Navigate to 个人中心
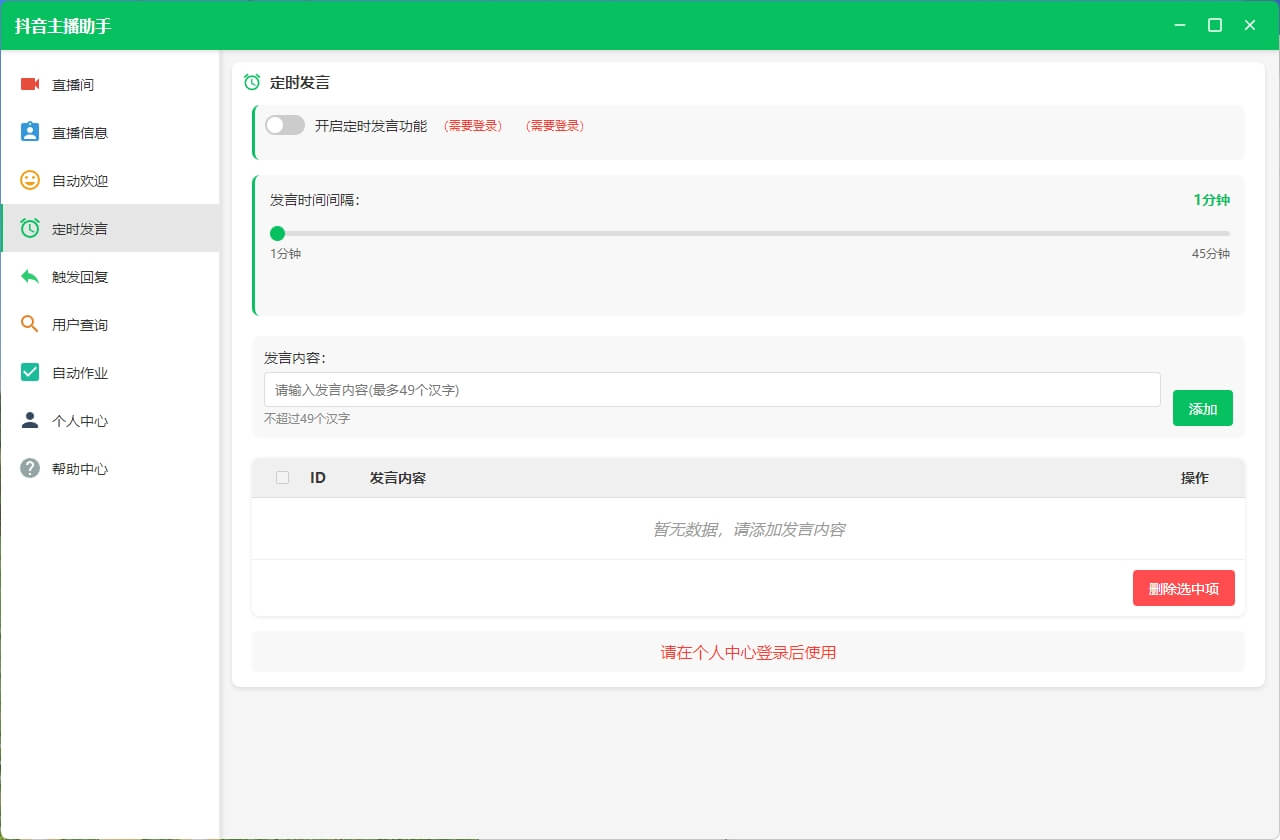The image size is (1280, 840). tap(110, 421)
